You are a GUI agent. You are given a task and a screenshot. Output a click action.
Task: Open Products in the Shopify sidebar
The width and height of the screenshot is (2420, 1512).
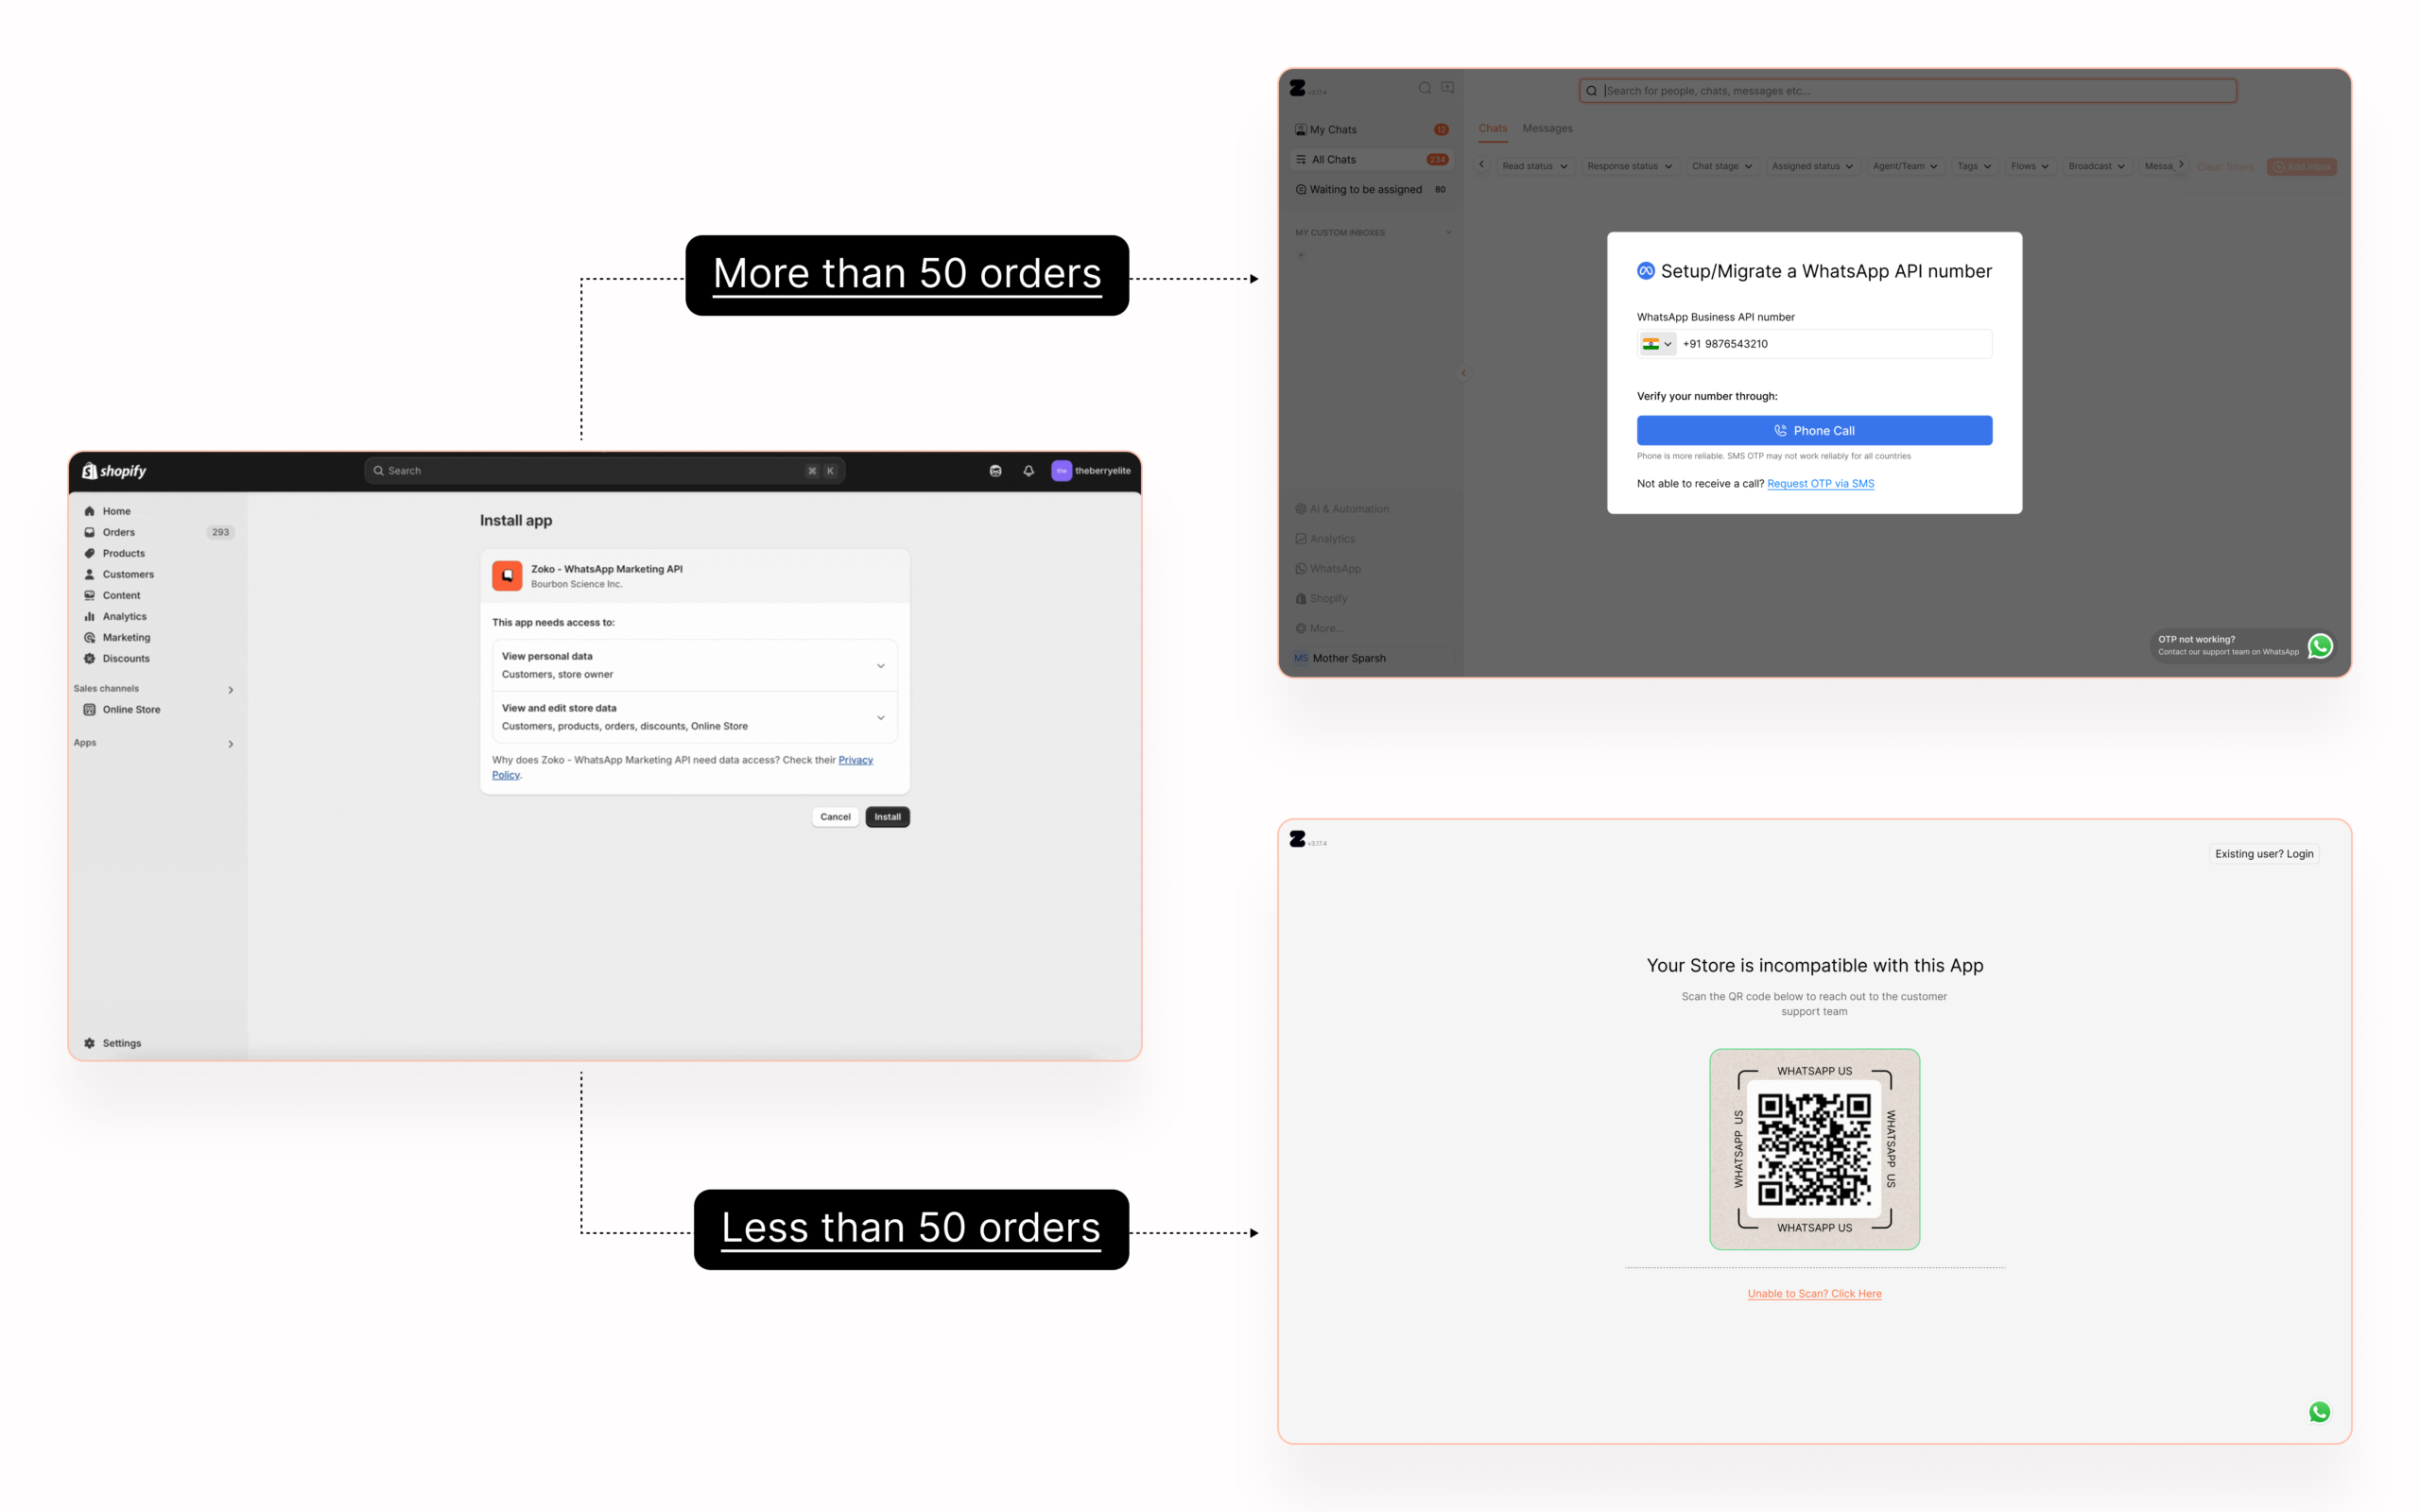click(123, 553)
